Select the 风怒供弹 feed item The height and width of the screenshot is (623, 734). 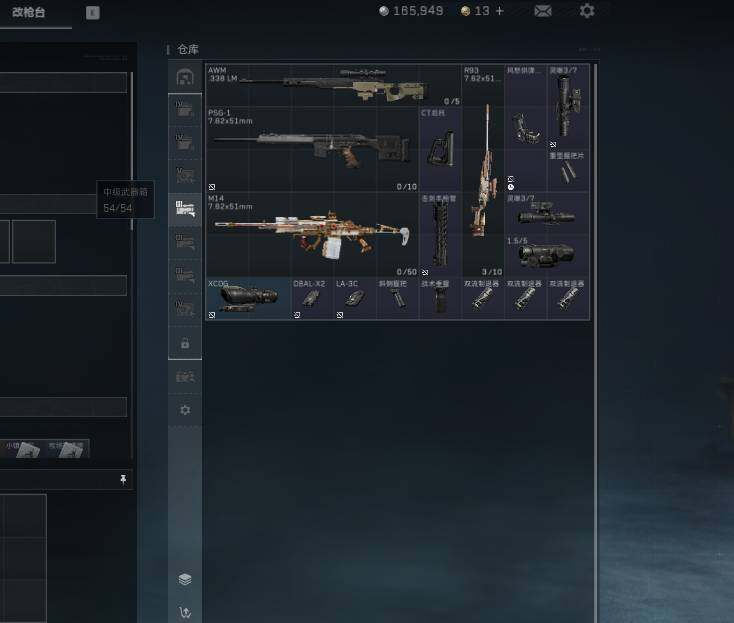(525, 128)
